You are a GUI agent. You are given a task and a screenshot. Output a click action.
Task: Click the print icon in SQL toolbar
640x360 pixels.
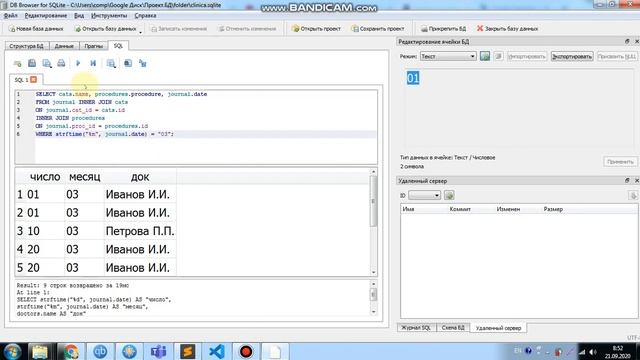[61, 63]
